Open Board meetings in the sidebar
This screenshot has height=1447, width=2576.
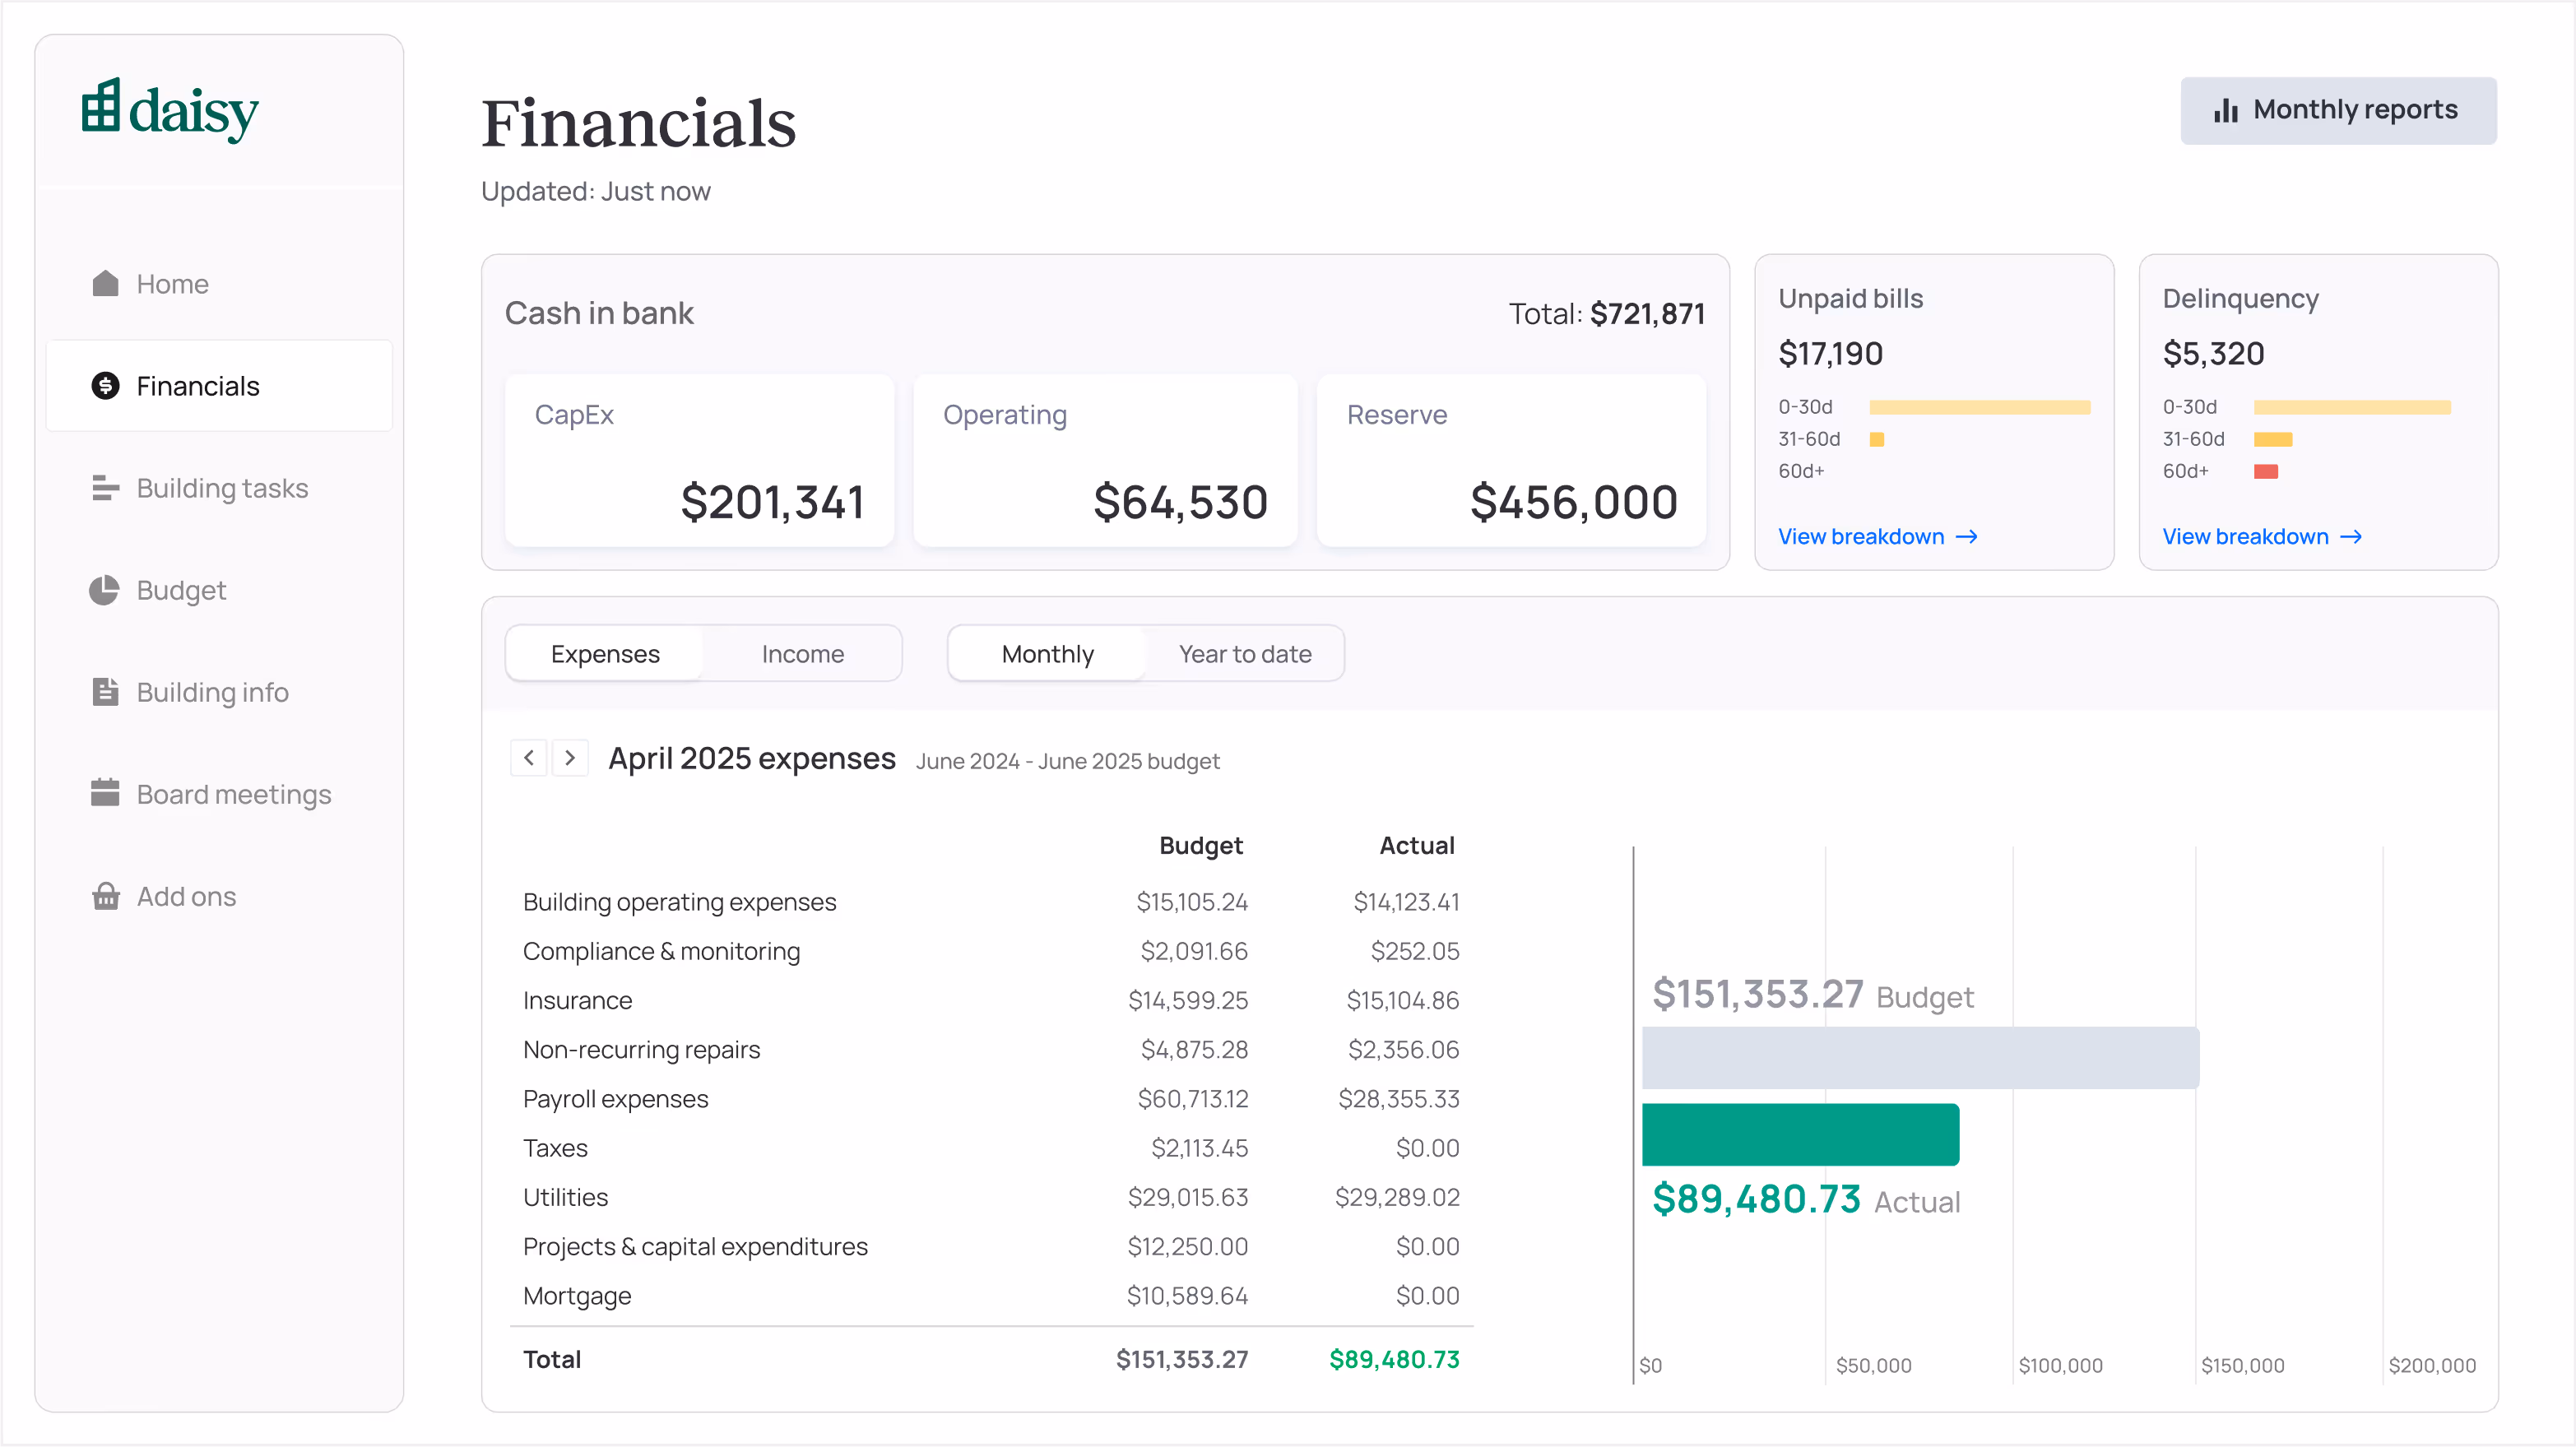[233, 794]
